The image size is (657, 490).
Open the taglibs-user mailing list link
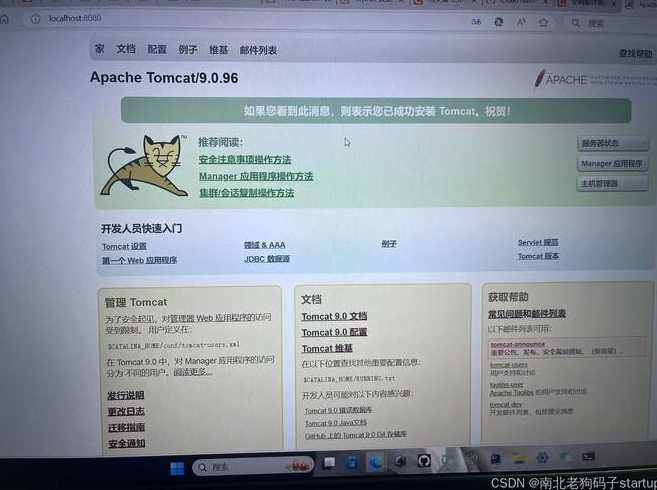point(507,385)
